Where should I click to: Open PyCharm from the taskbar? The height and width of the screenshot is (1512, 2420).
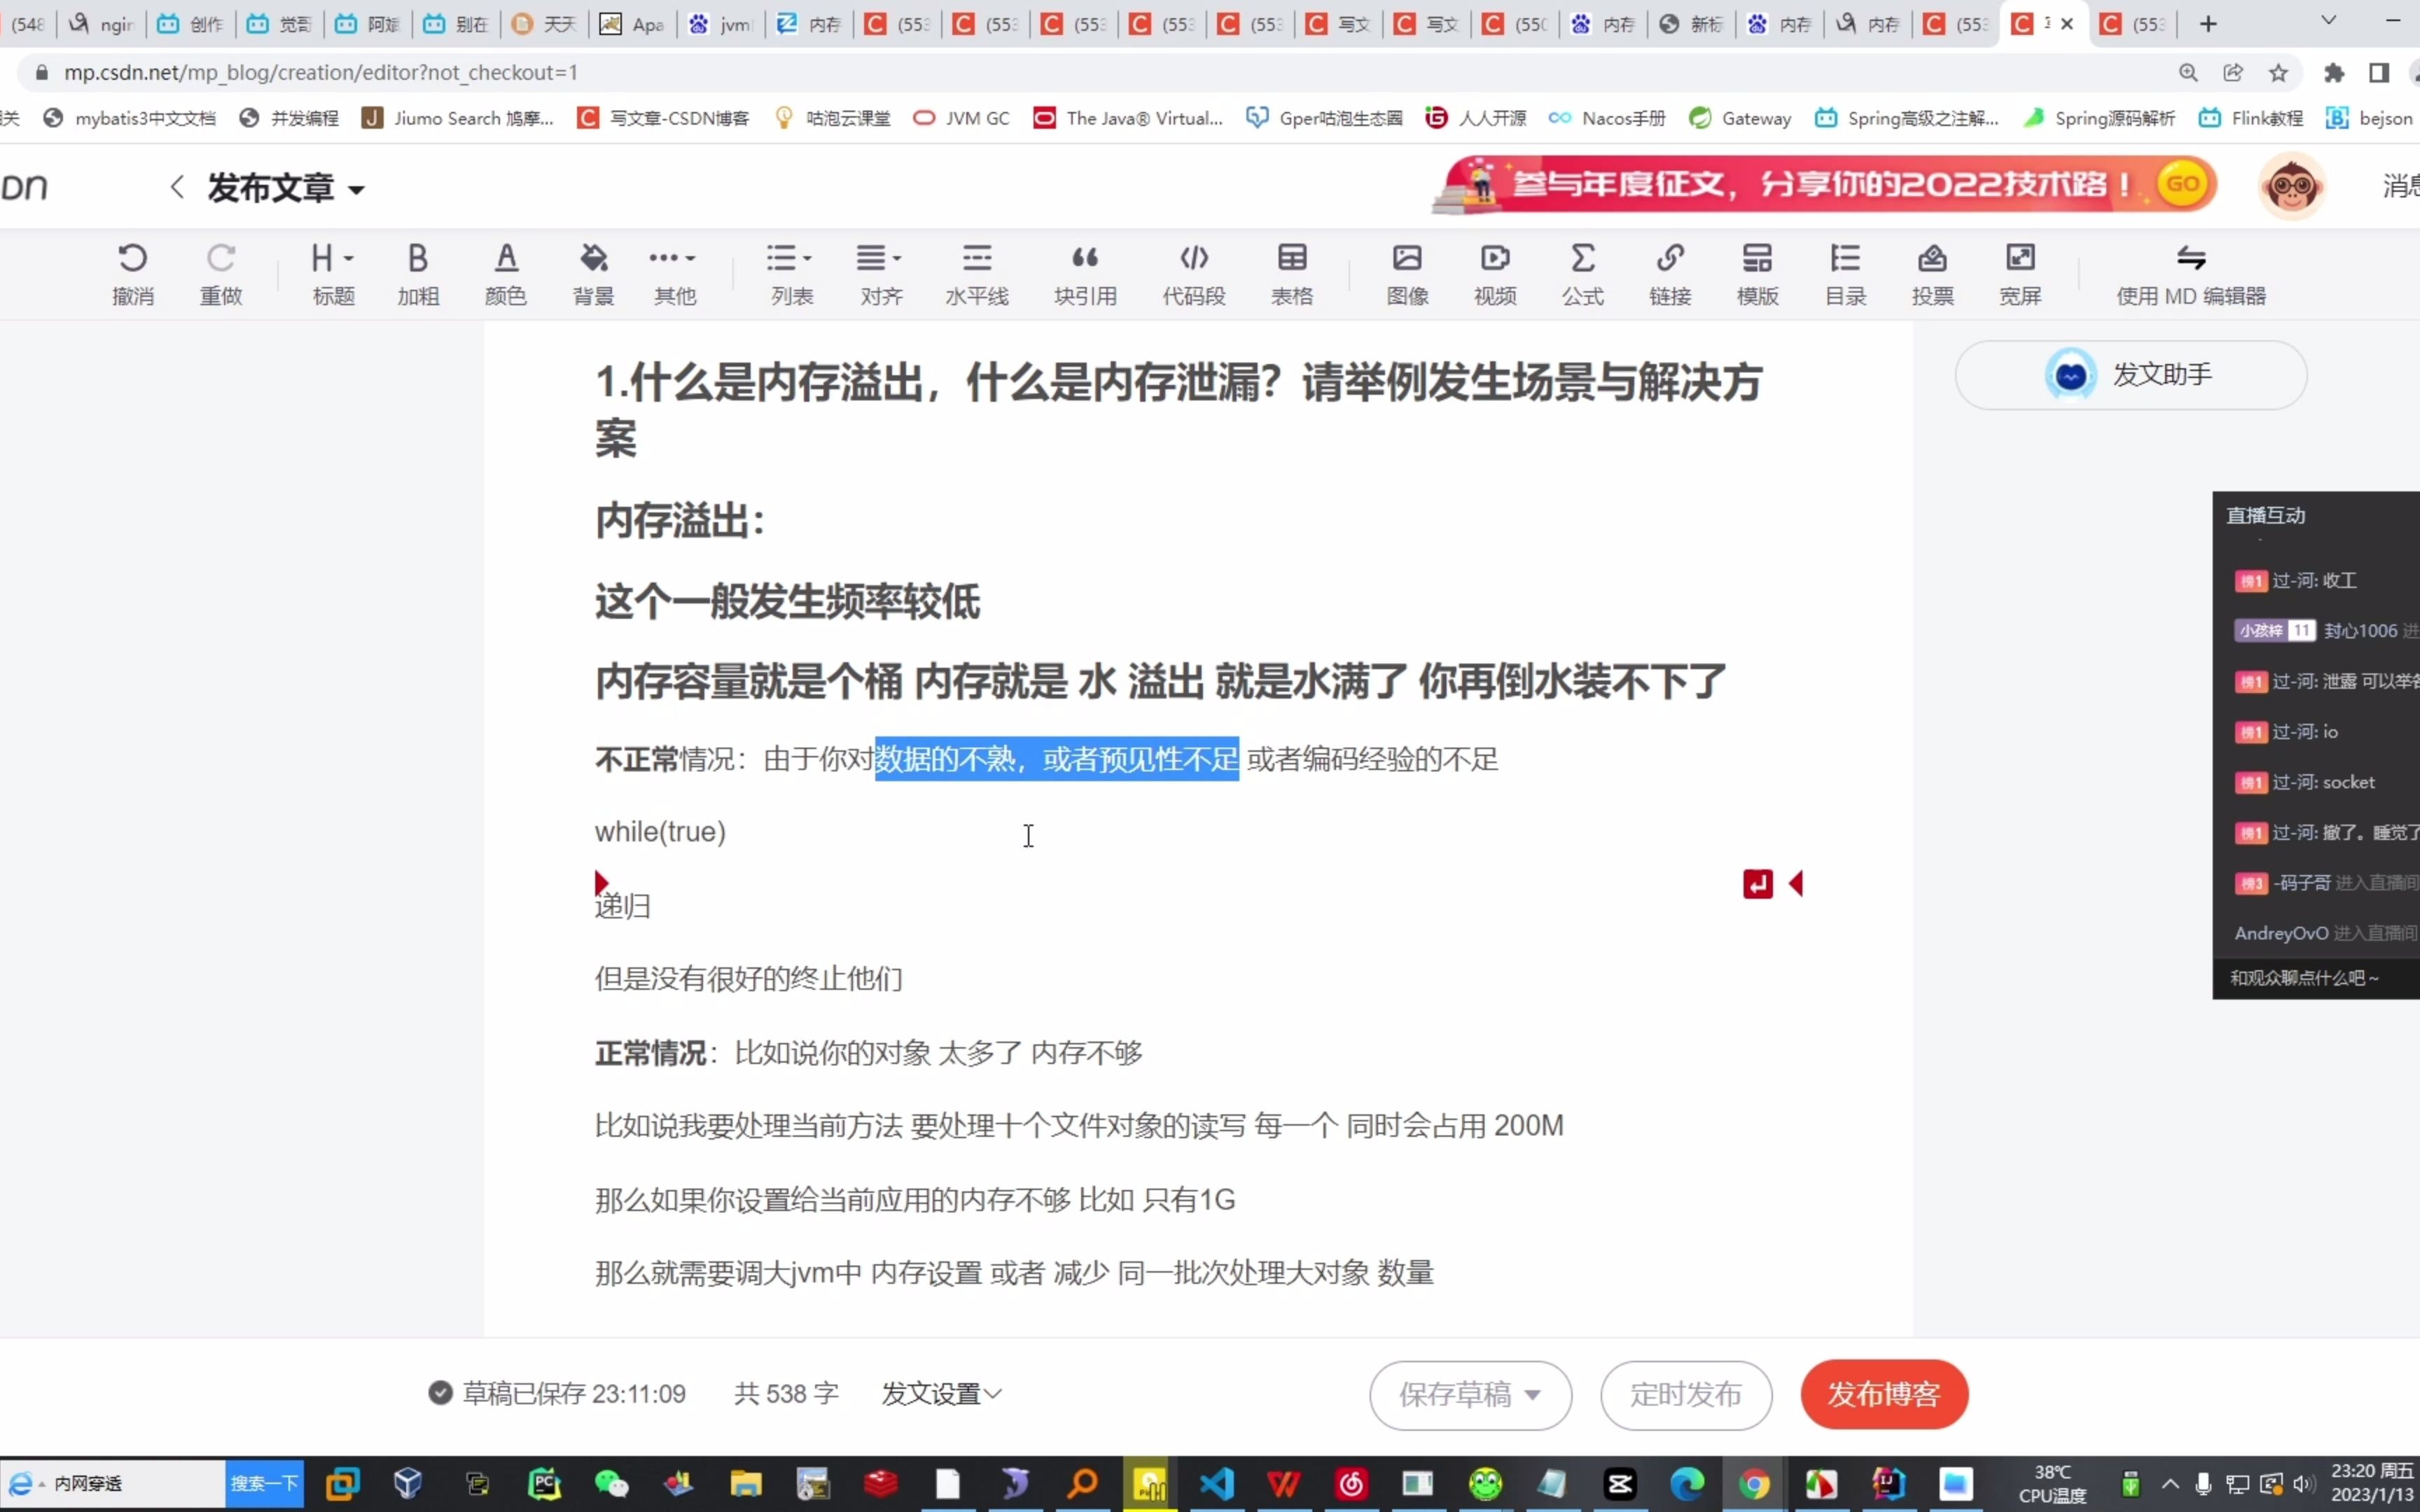[544, 1484]
